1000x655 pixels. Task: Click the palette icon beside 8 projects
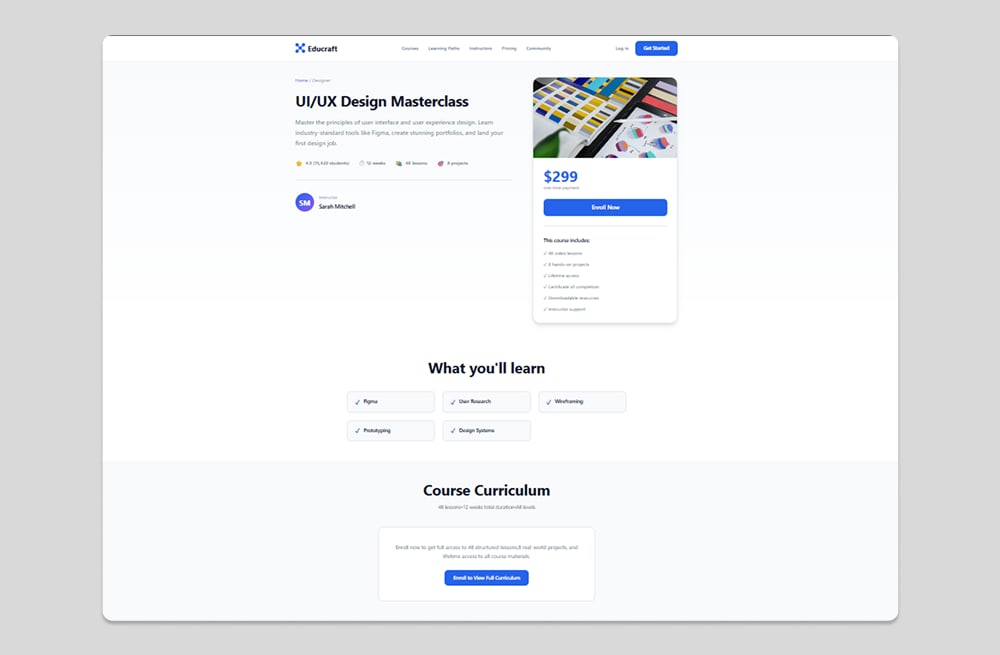click(440, 163)
